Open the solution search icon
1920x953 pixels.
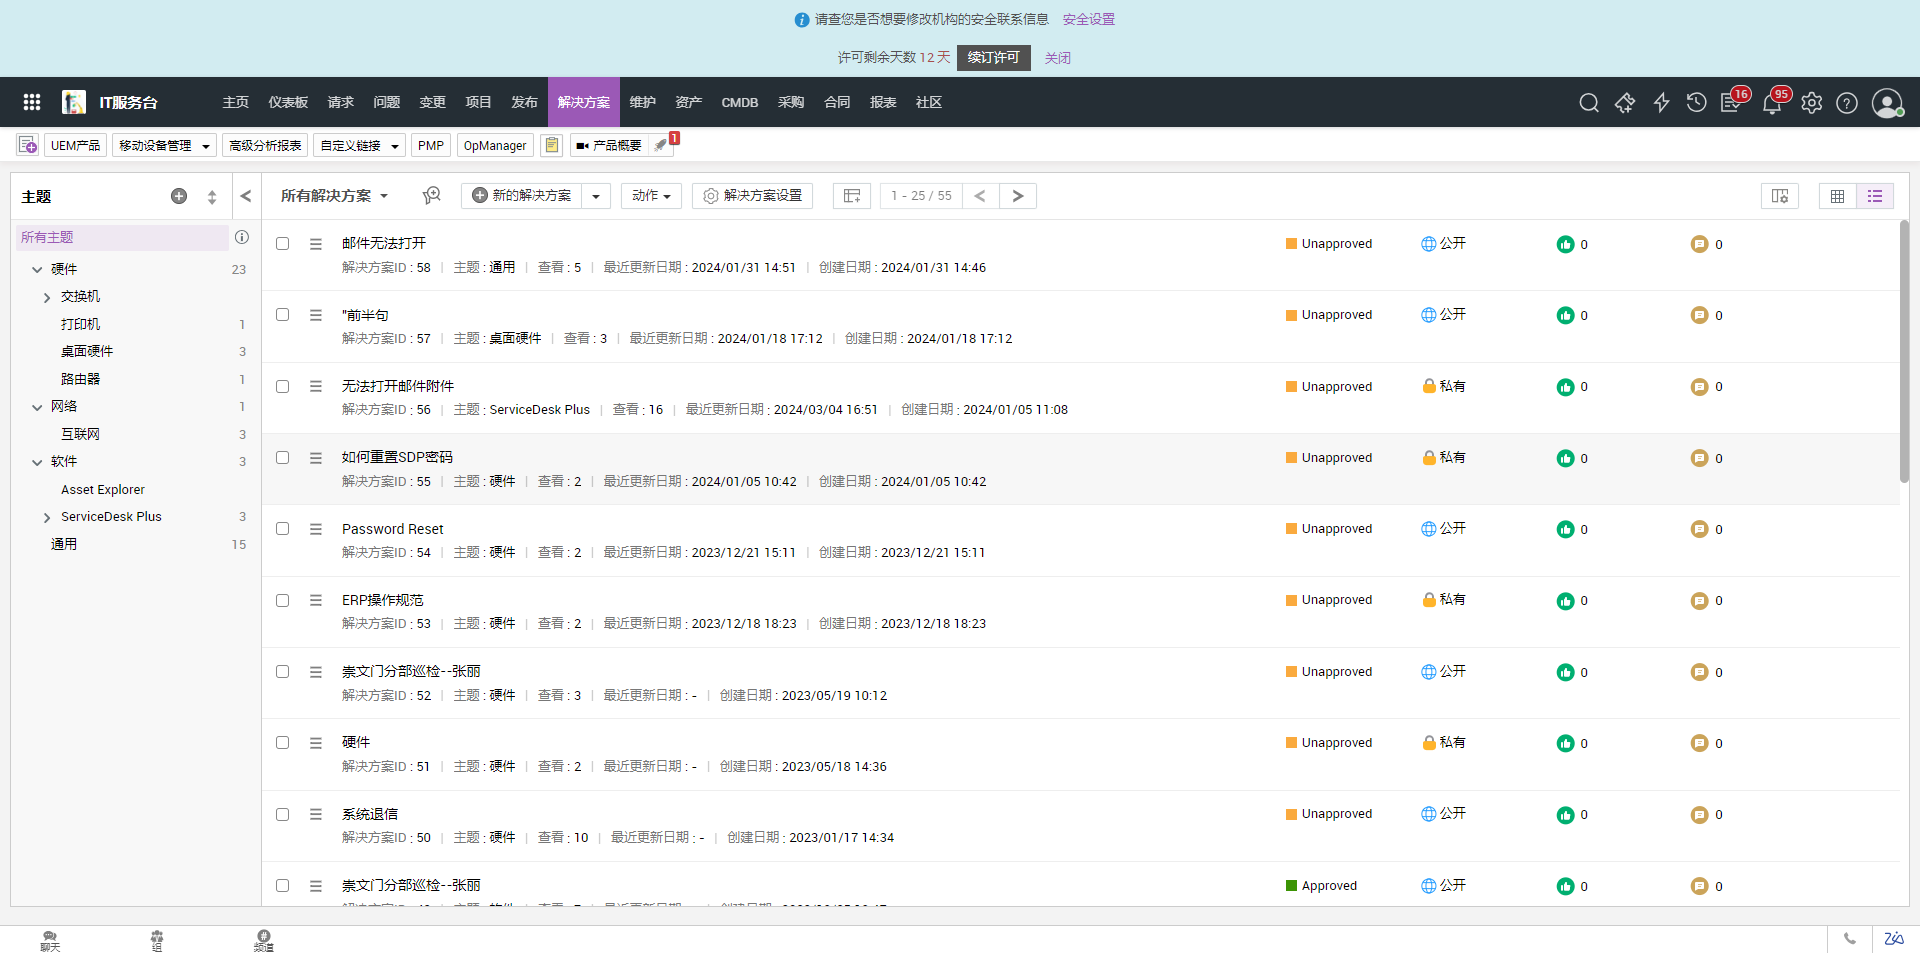pyautogui.click(x=431, y=196)
